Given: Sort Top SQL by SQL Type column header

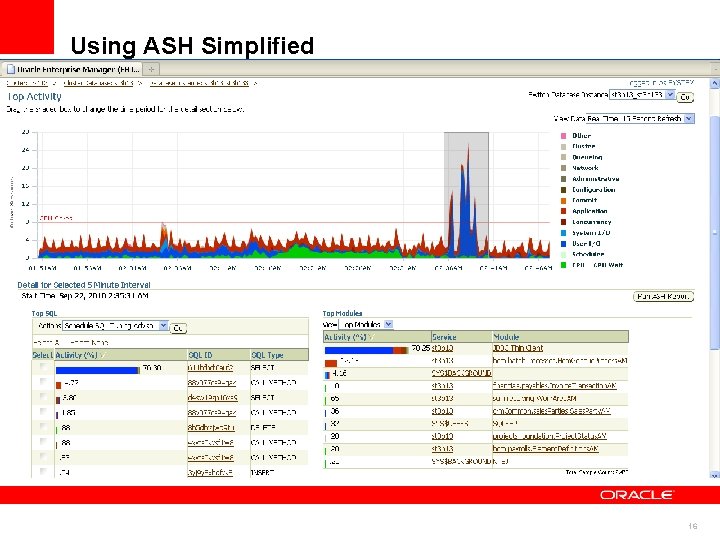Looking at the screenshot, I should tap(267, 355).
